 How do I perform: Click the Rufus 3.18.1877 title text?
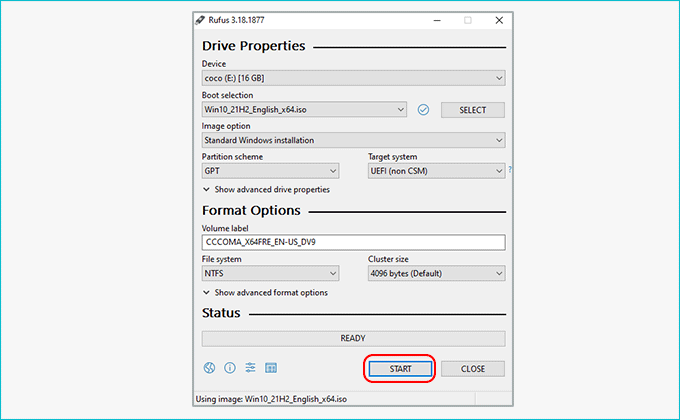tap(236, 20)
